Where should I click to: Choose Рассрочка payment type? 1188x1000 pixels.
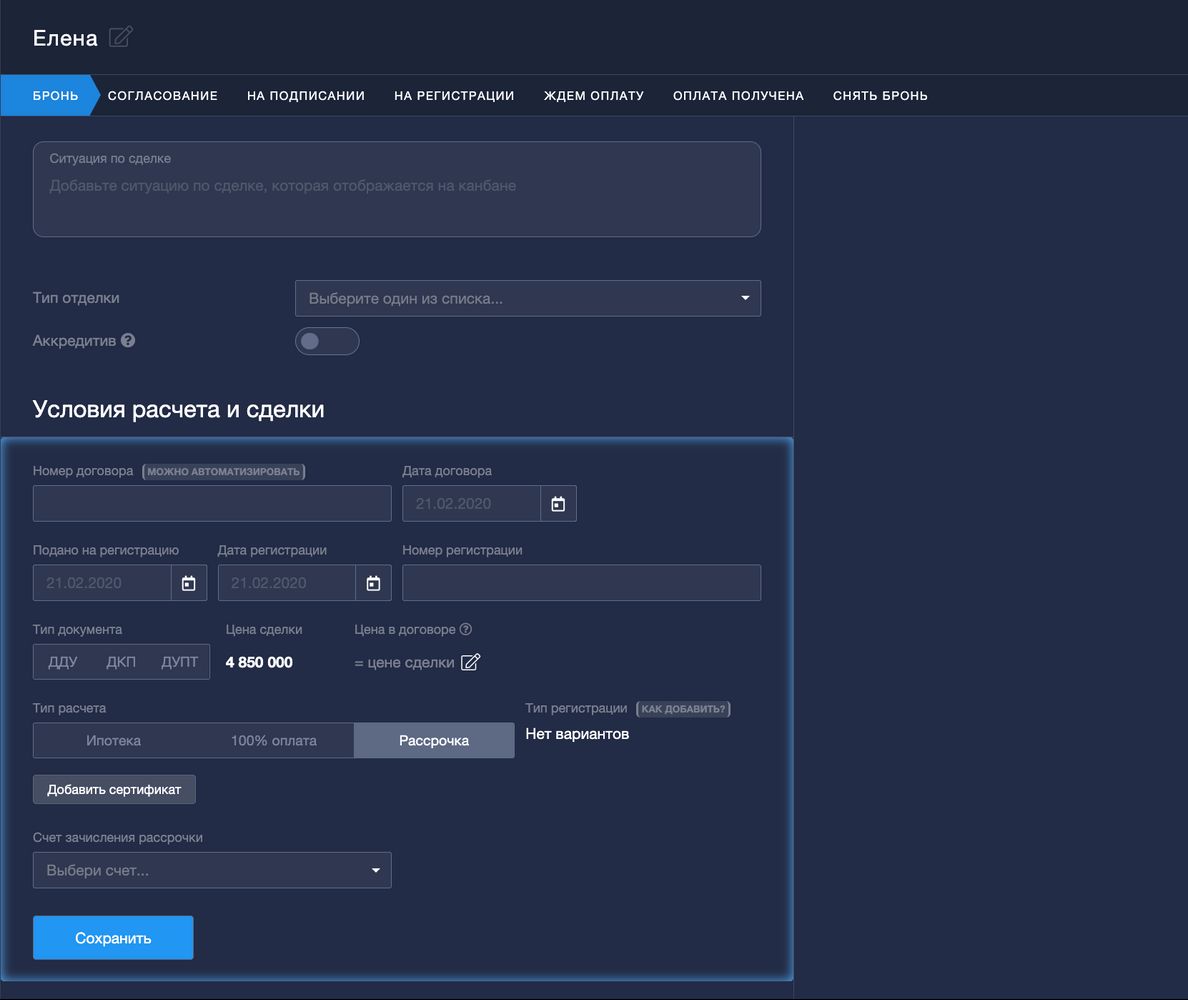point(434,740)
